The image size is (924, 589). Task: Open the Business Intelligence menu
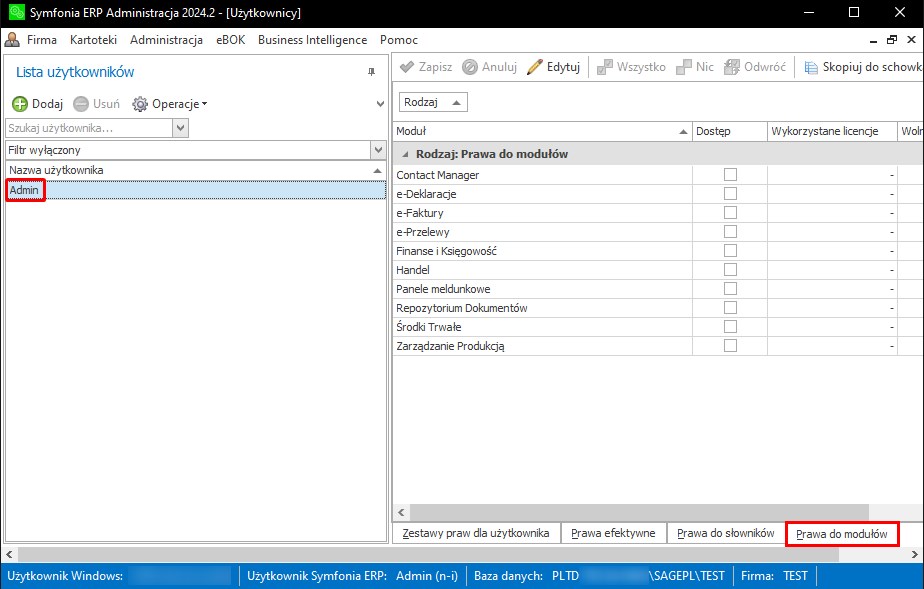[312, 40]
